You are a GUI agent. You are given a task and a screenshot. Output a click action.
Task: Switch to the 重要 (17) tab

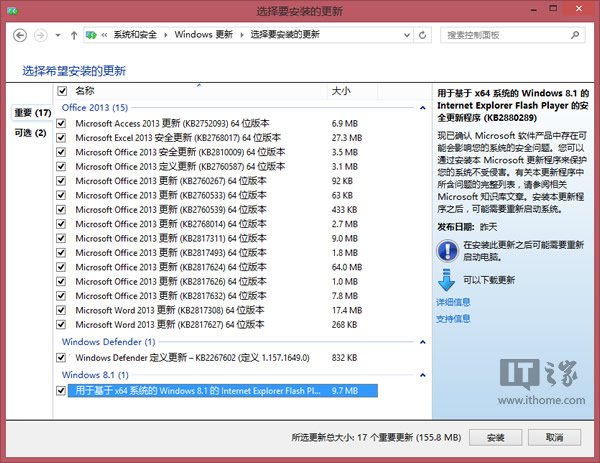[33, 113]
